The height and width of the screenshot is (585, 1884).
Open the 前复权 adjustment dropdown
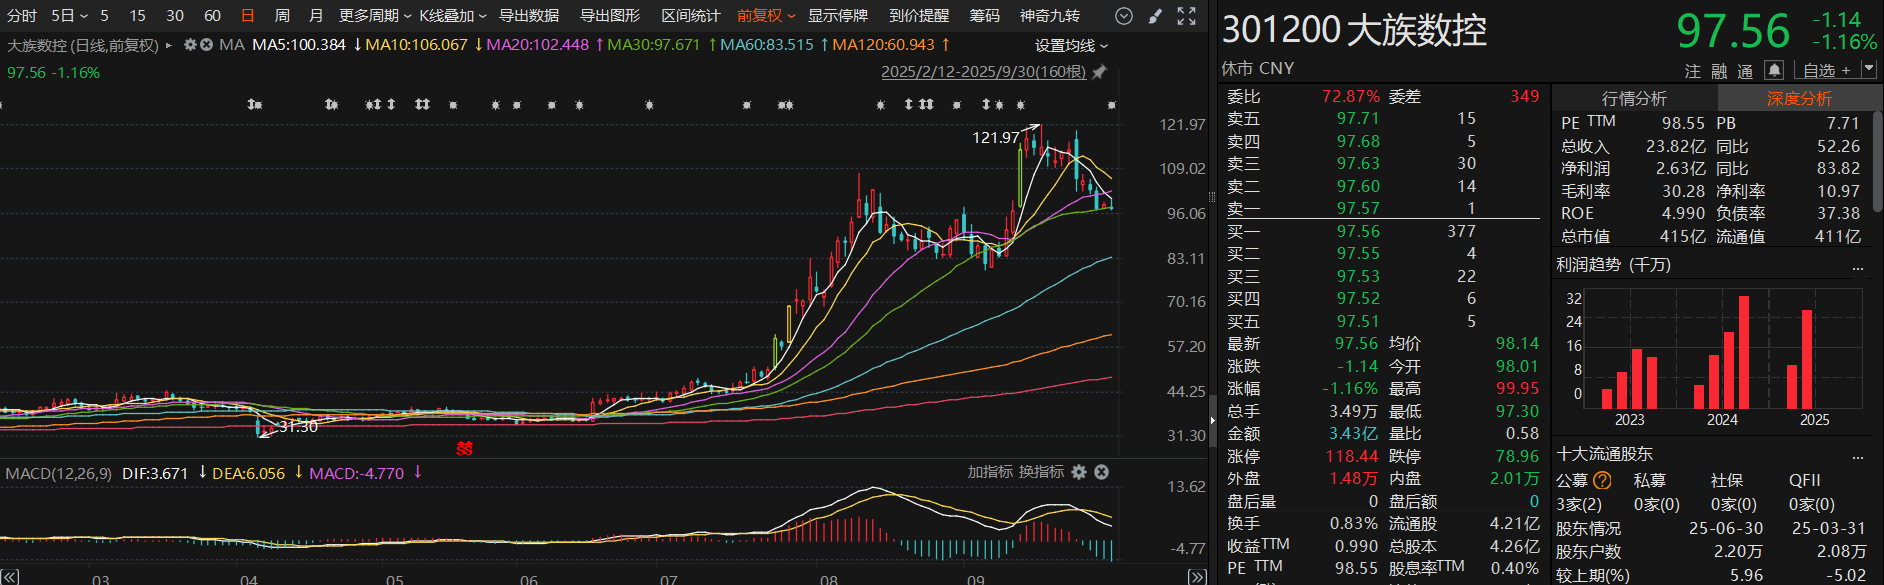766,16
